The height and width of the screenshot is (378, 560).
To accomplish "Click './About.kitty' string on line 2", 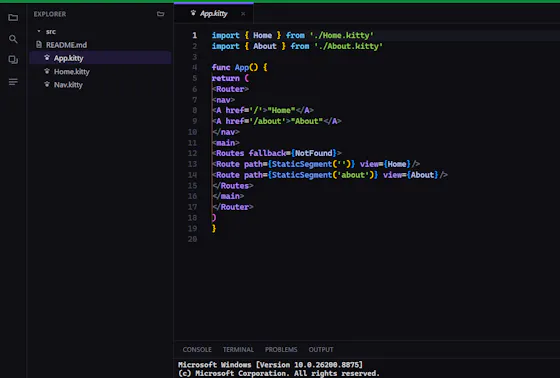I will pyautogui.click(x=348, y=46).
